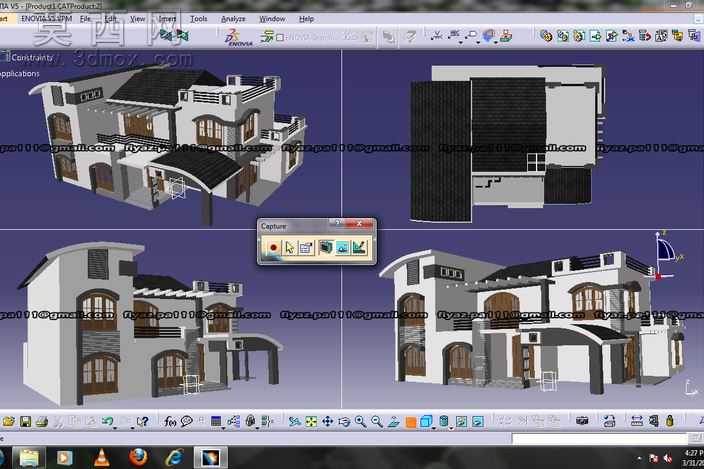Swap visible space toggle
Viewport: 704px width, 469px height.
tap(478, 421)
